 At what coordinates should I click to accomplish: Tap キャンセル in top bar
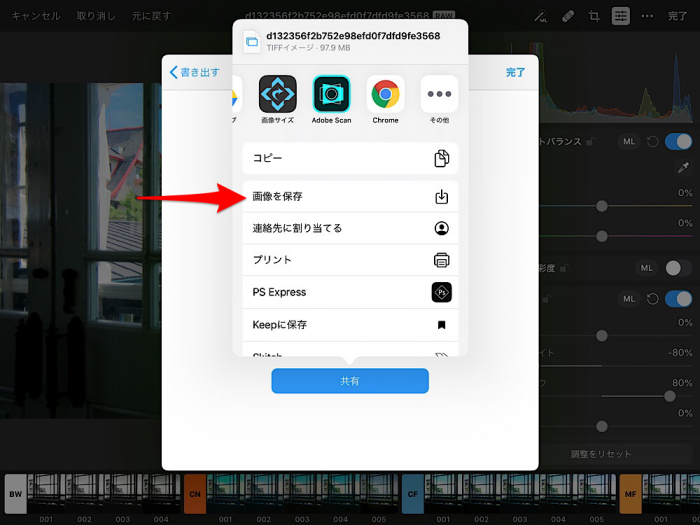(x=36, y=16)
